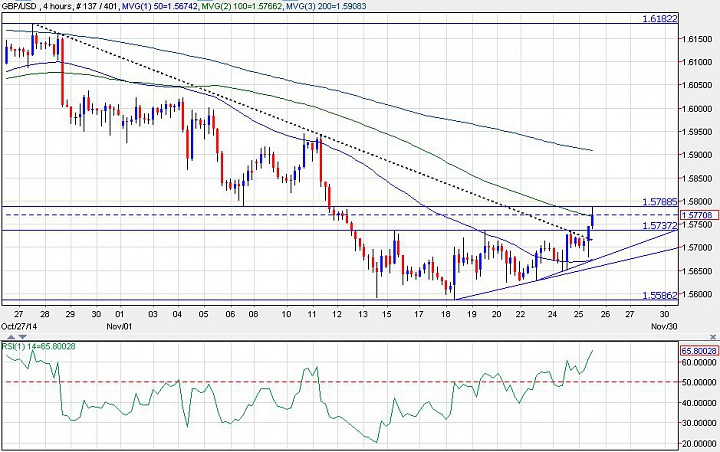Click the 1.57372 support line label
This screenshot has width=720, height=452.
[x=660, y=226]
